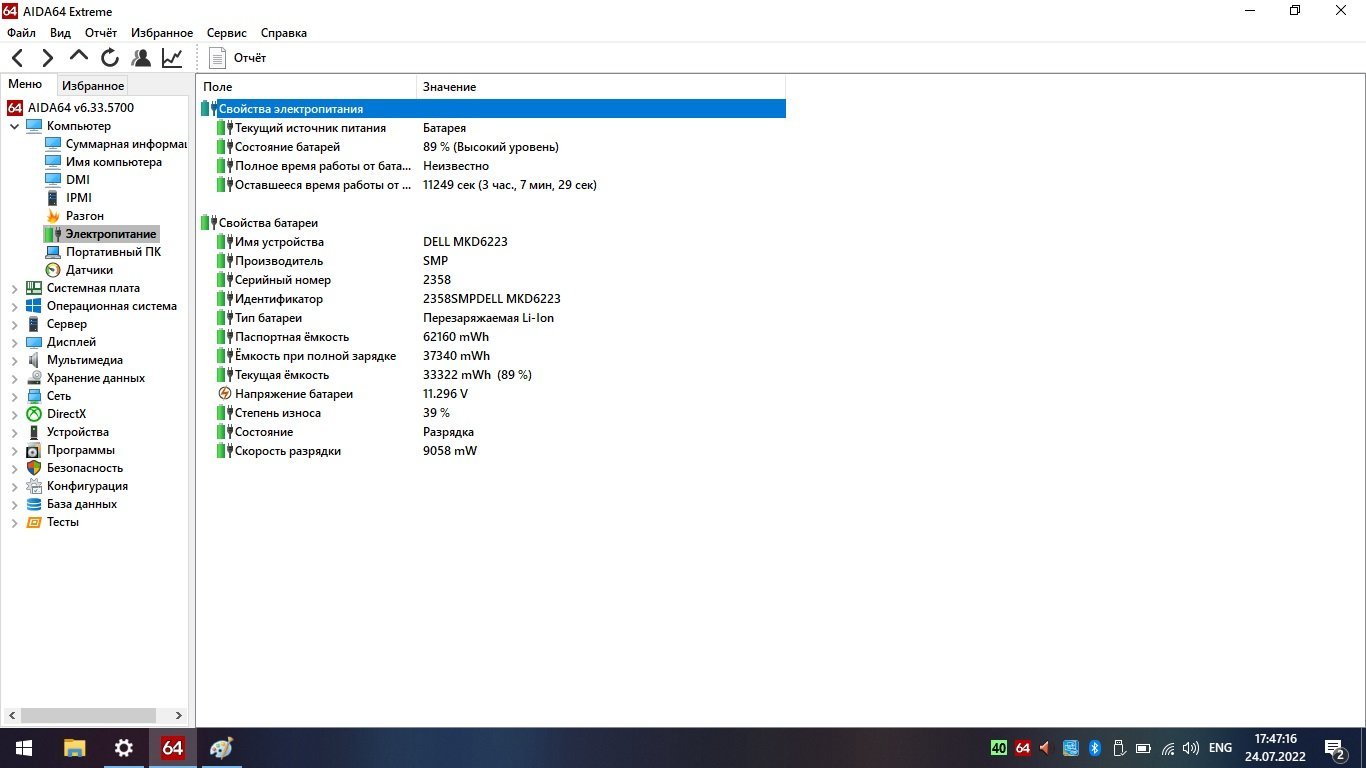Expand the DirectX tree node
The image size is (1366, 768).
(x=14, y=415)
